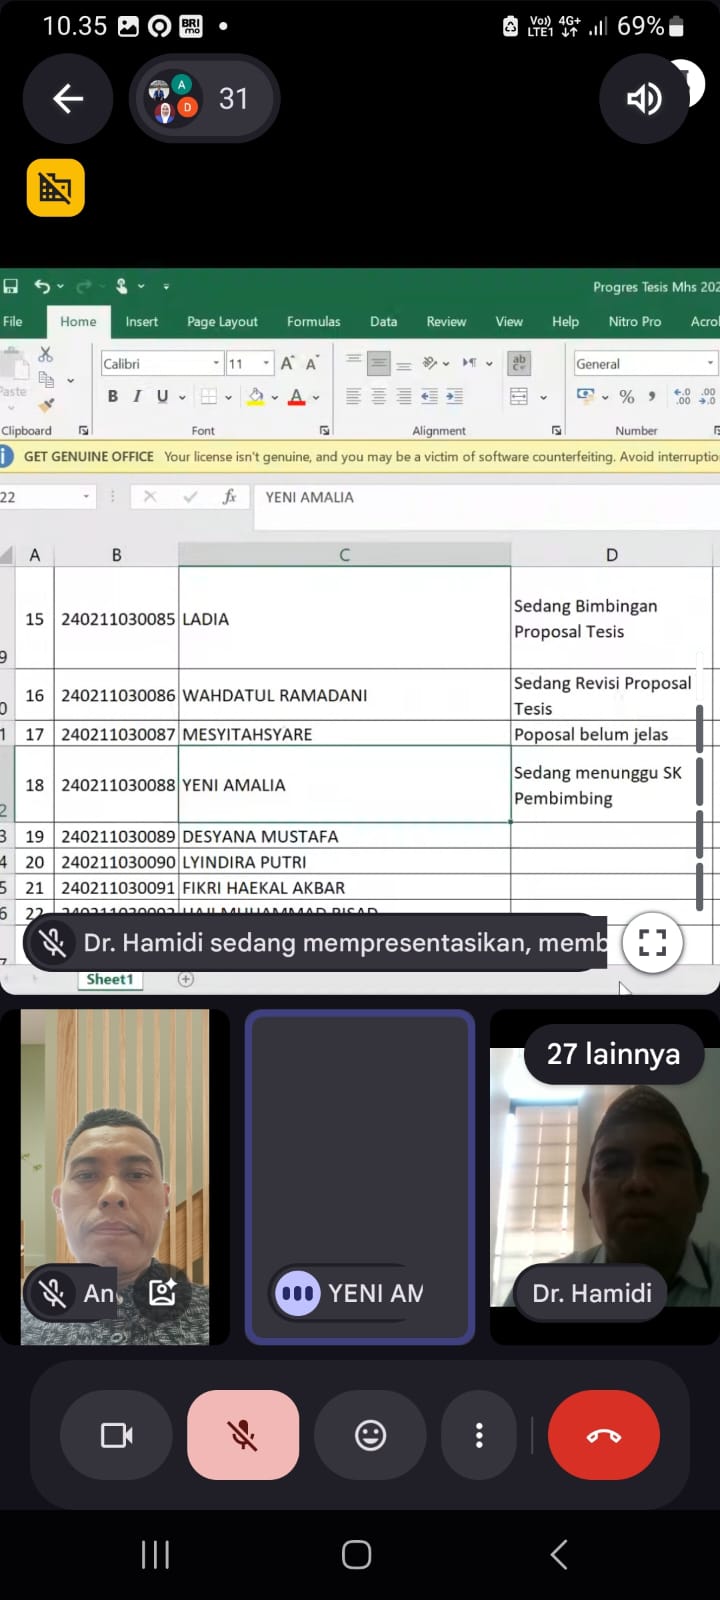Screen dimensions: 720x1600
Task: Toggle Italic formatting
Action: pos(137,397)
